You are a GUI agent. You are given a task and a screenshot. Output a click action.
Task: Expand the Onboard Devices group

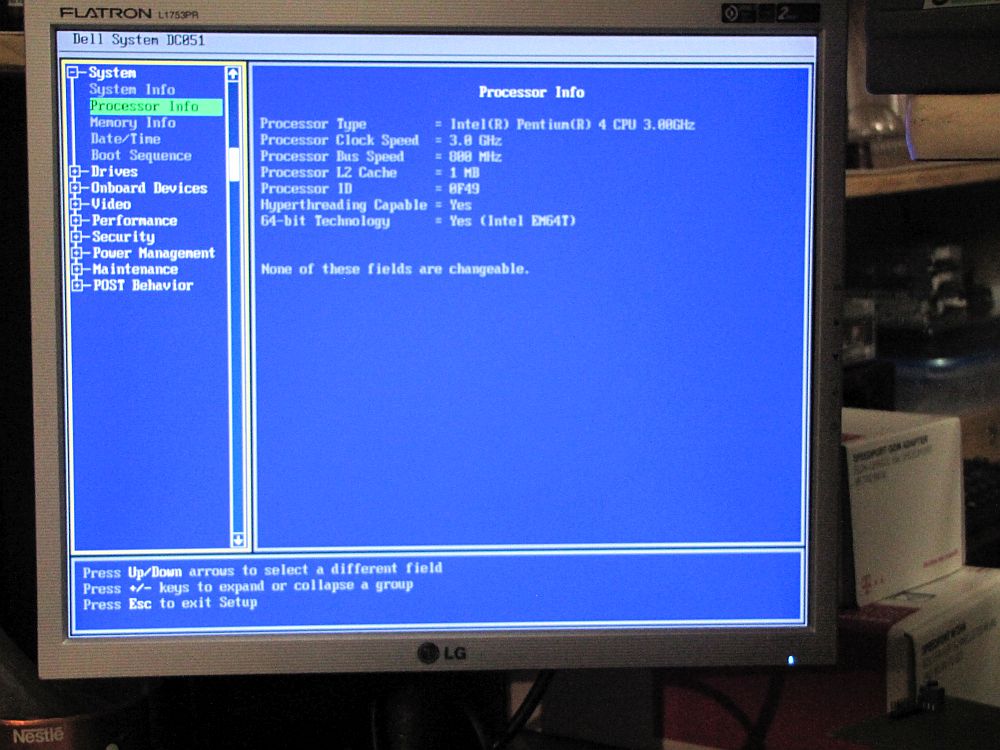coord(75,188)
